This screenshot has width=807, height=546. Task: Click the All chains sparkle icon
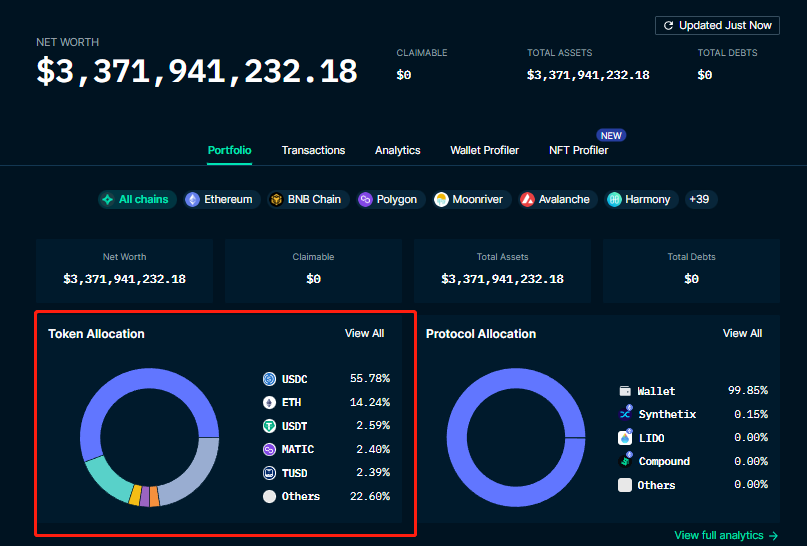point(108,200)
